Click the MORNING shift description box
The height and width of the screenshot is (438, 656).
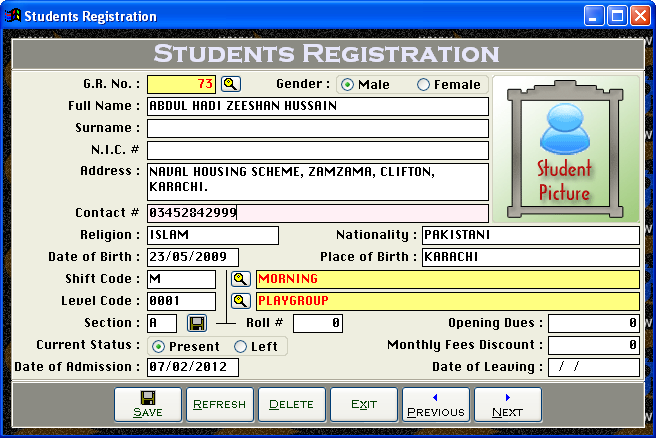[x=448, y=279]
